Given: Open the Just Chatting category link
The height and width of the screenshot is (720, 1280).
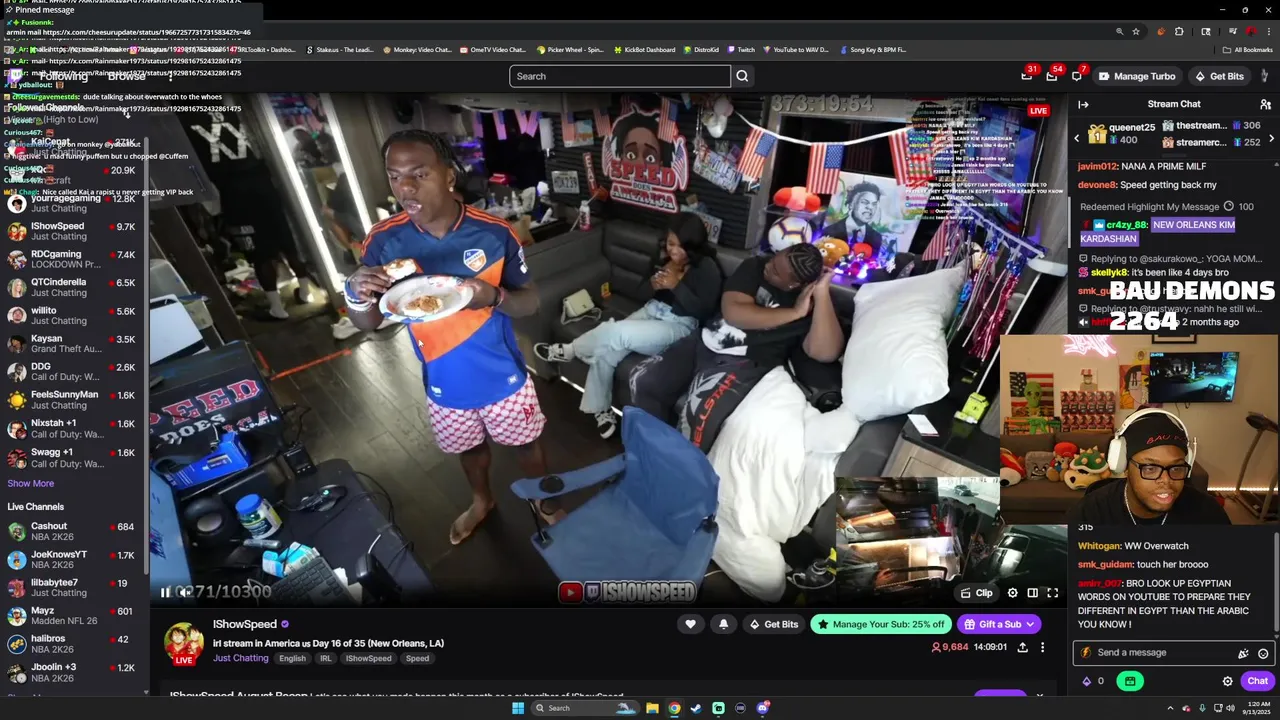Looking at the screenshot, I should coord(240,658).
